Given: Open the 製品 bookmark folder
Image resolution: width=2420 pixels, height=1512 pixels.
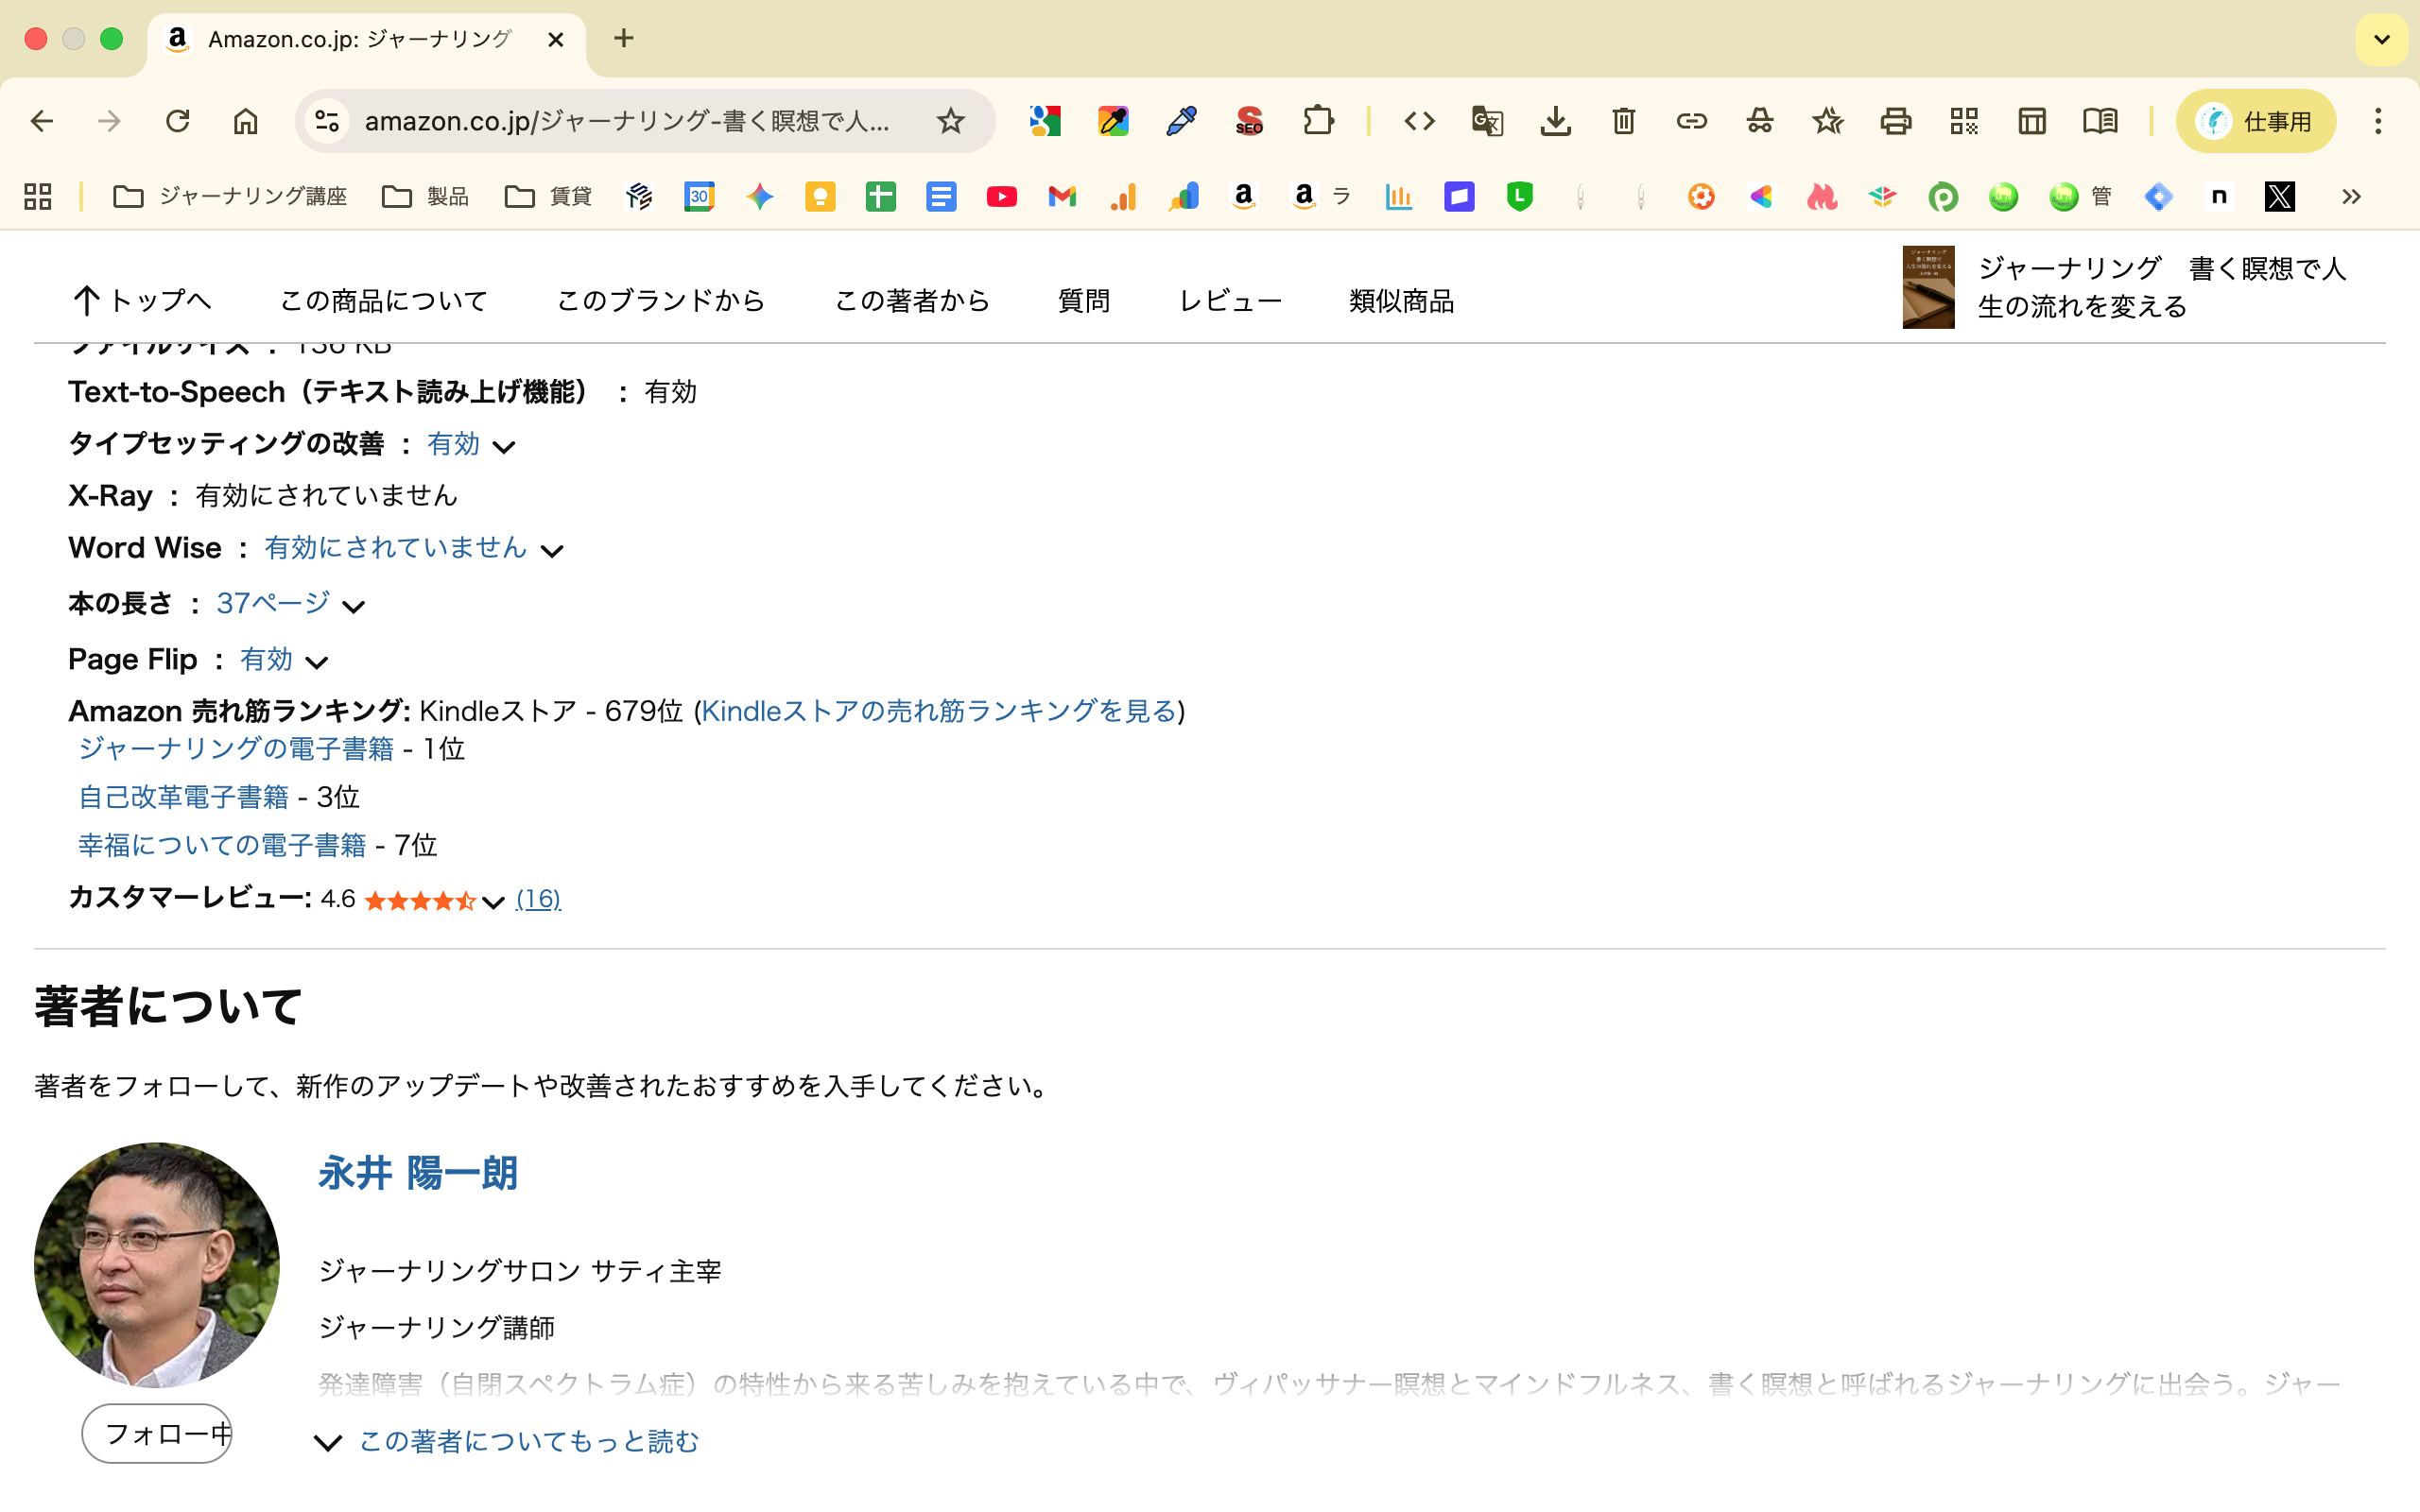Looking at the screenshot, I should click(425, 196).
